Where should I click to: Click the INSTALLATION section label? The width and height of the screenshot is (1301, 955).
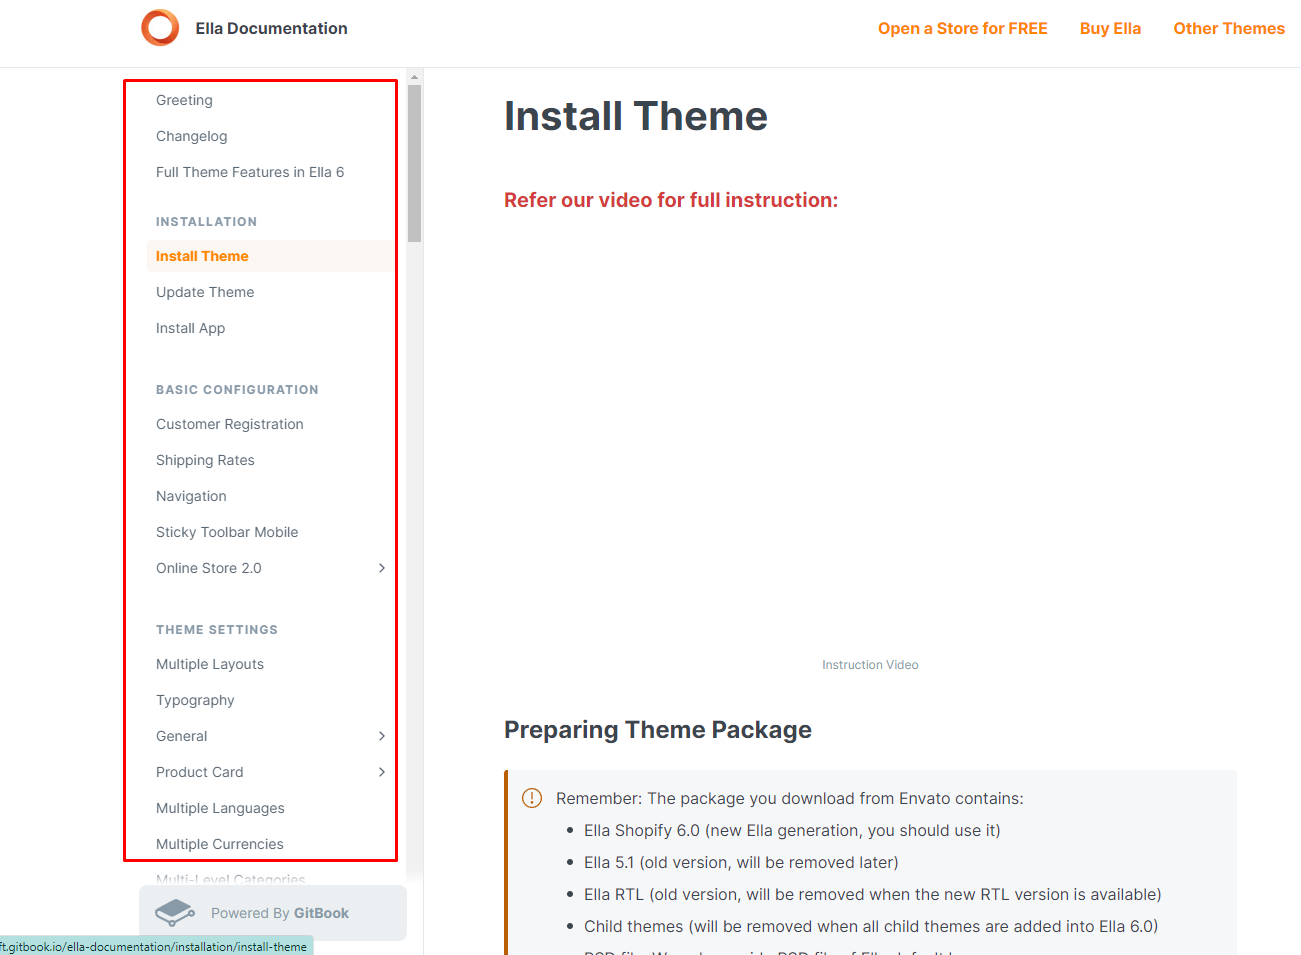[x=207, y=222]
